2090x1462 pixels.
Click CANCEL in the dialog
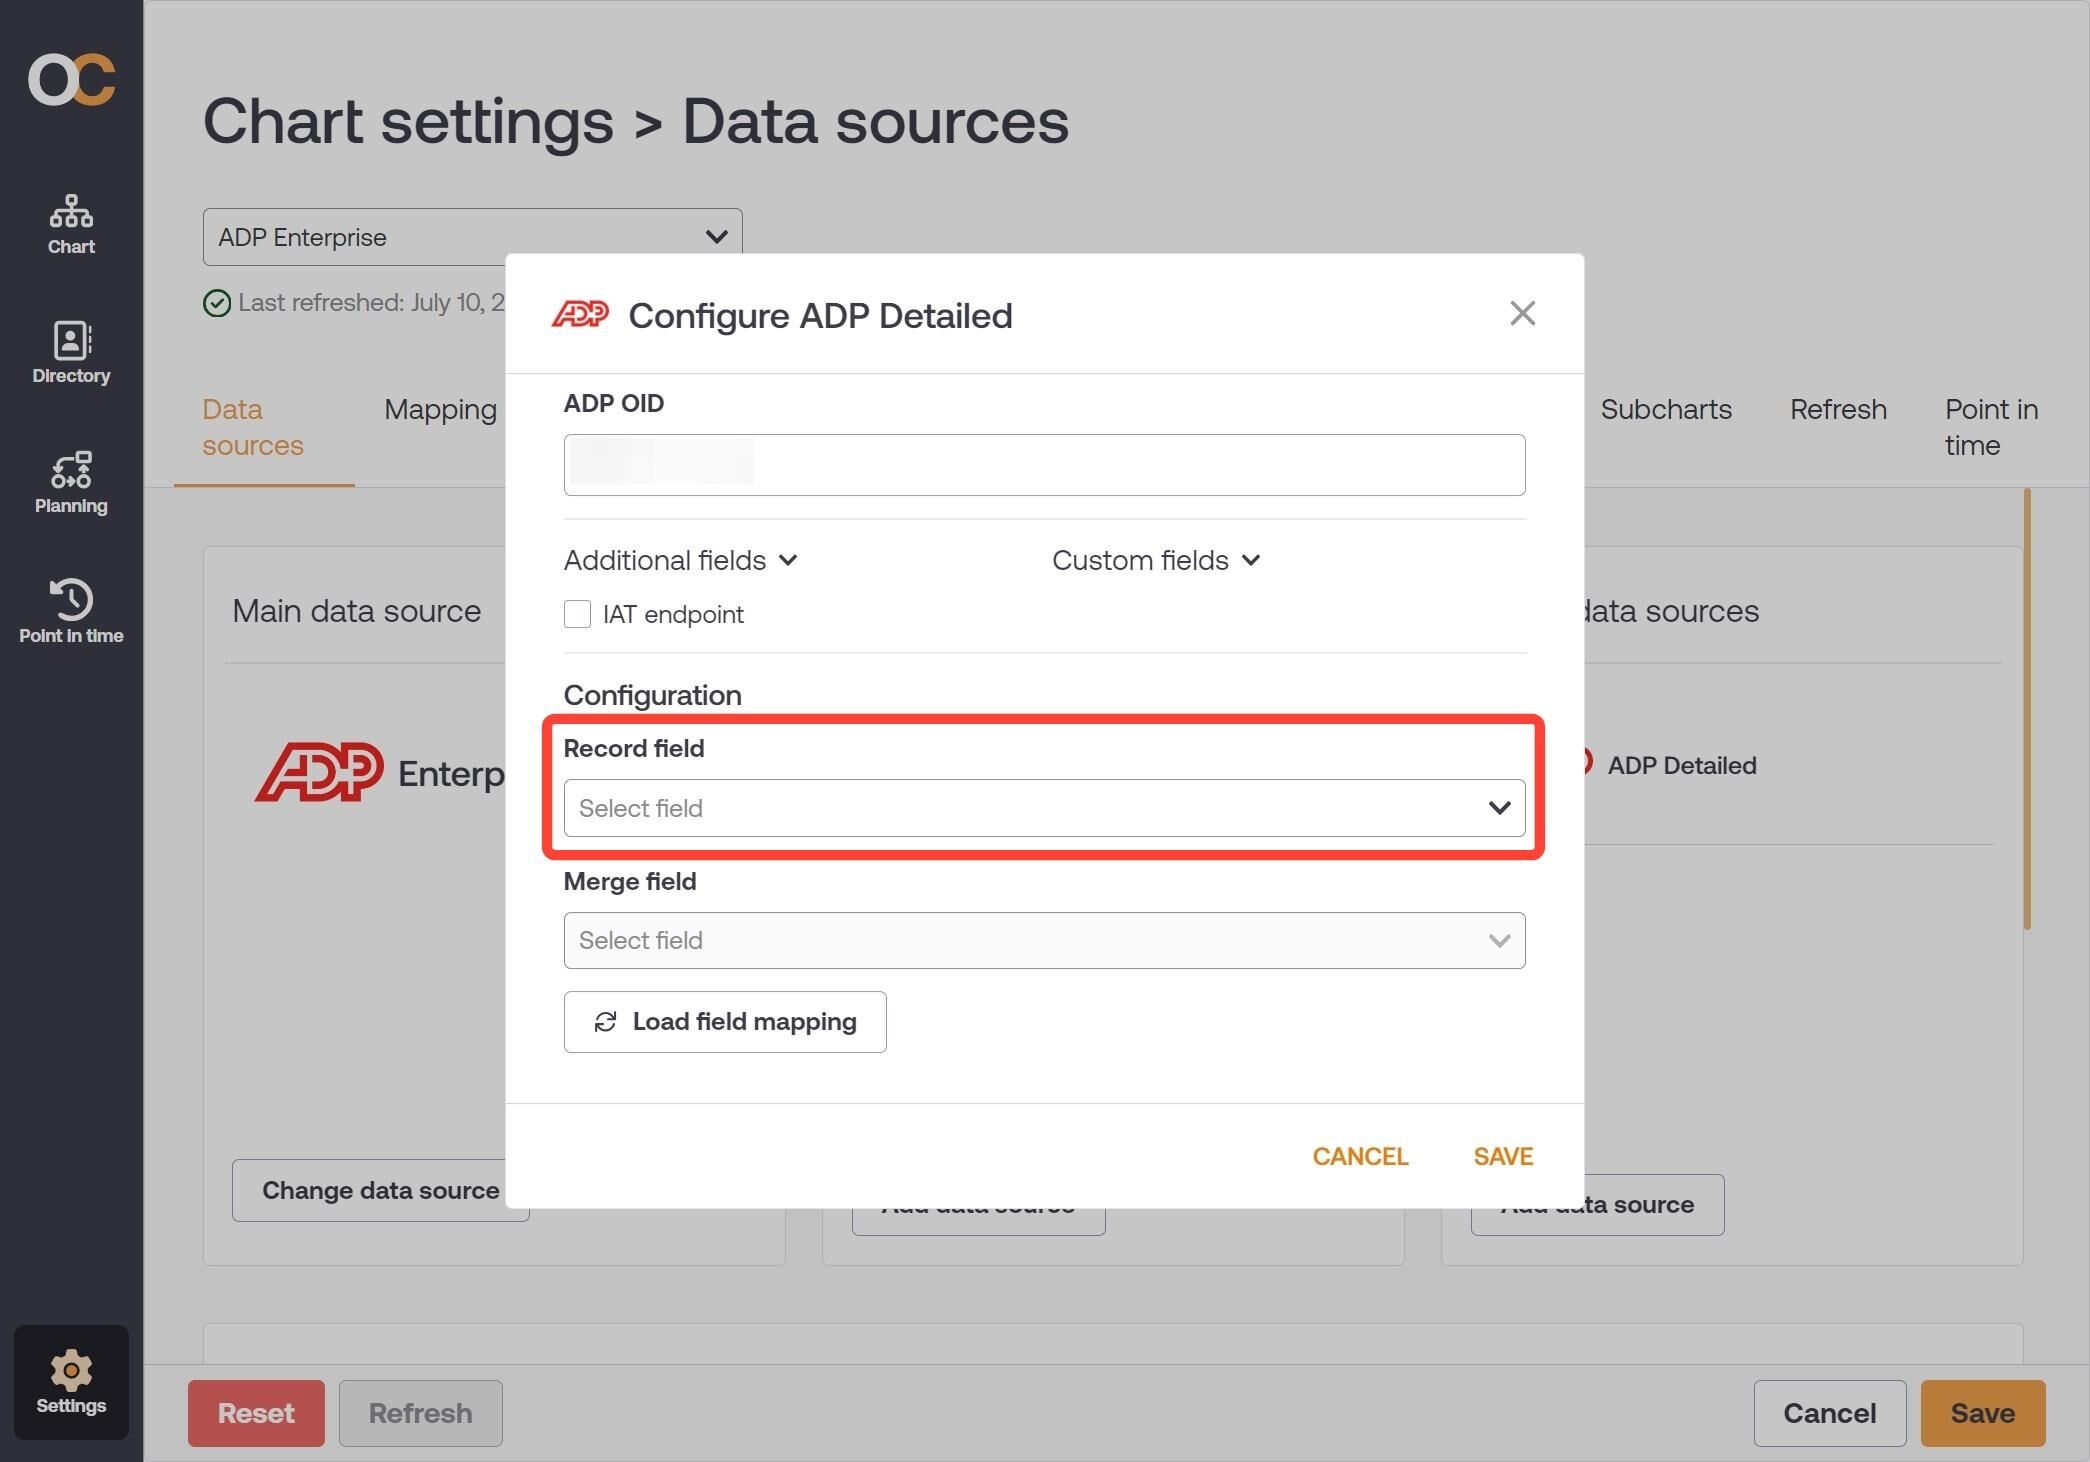coord(1360,1156)
